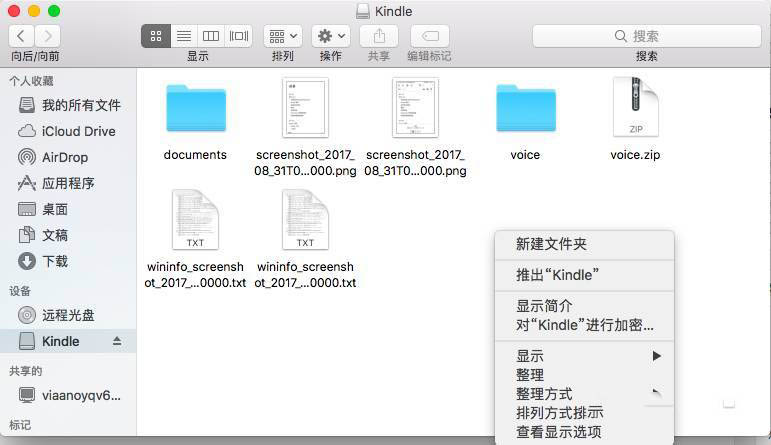The image size is (771, 445).
Task: Expand the 显示 submenu in context menu
Action: pyautogui.click(x=585, y=356)
